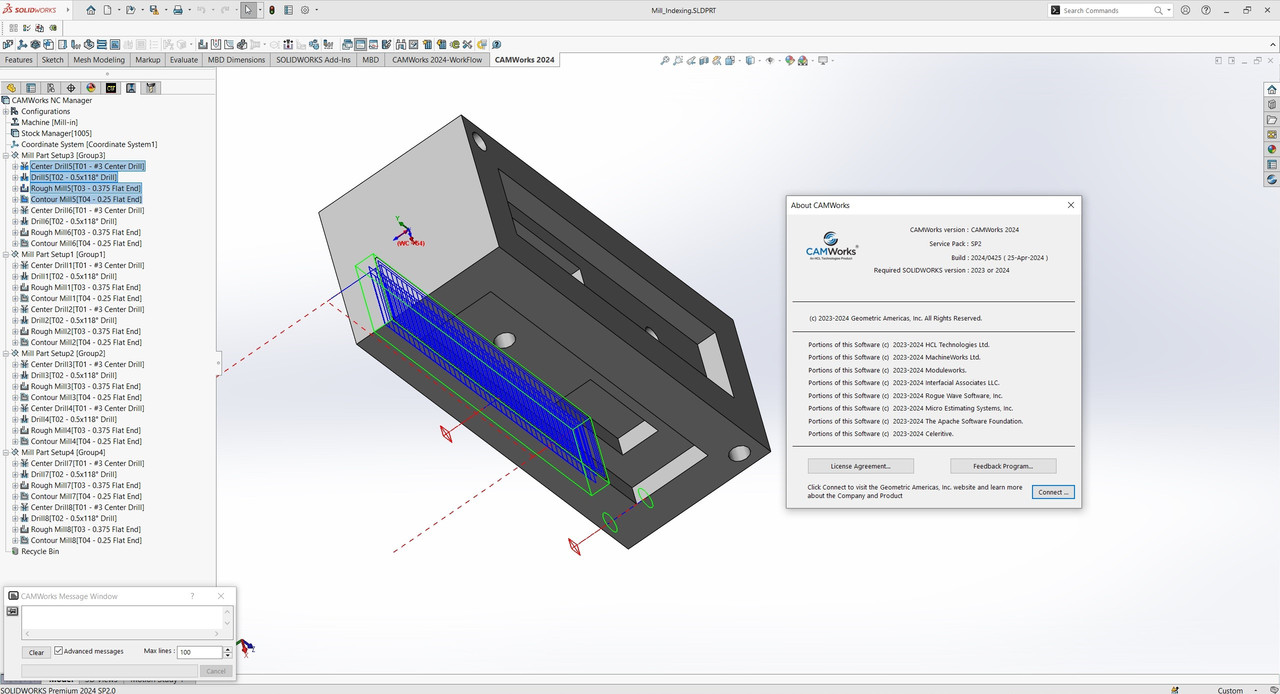Click the Home icon in the top toolbar
The height and width of the screenshot is (694, 1280).
pos(91,10)
